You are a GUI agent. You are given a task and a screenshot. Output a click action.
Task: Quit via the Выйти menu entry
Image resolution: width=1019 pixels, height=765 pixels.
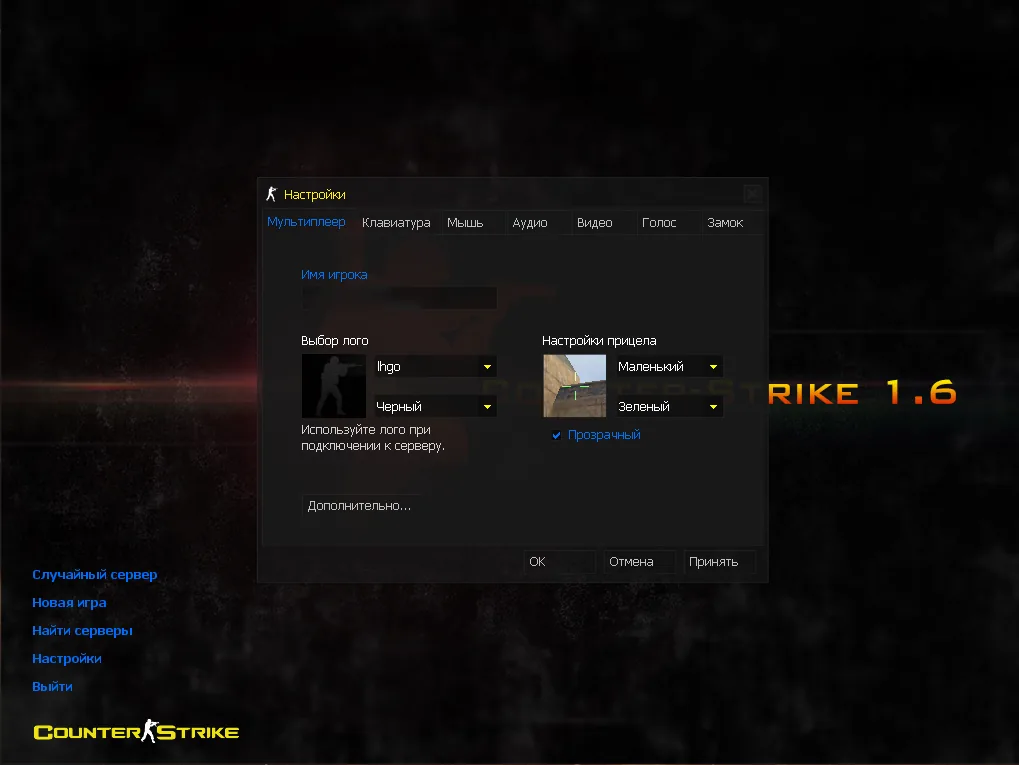coord(53,686)
